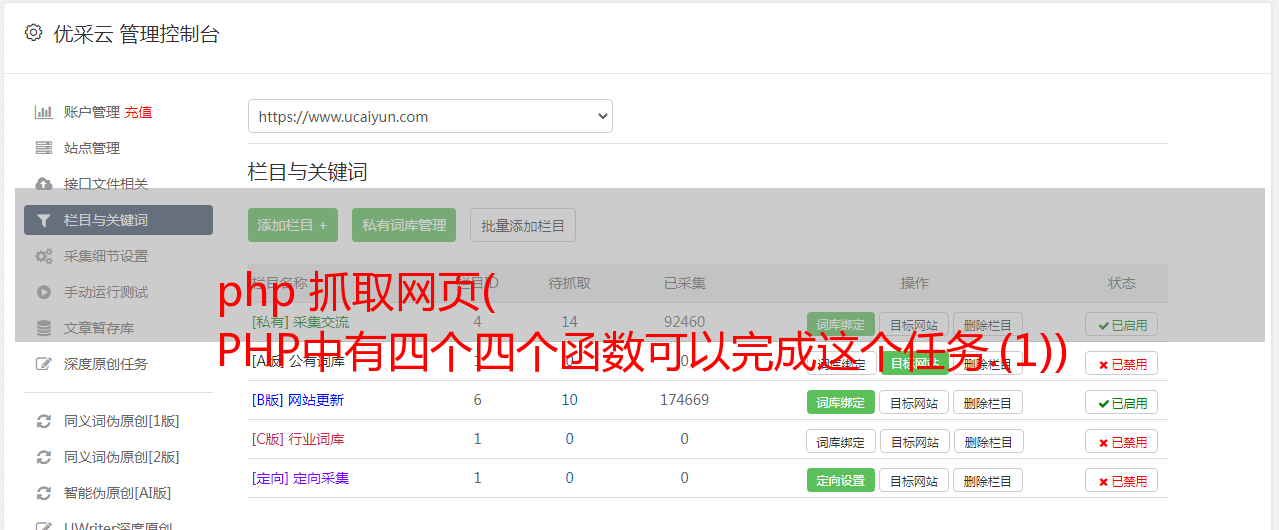Click the database icon of 文章暂存库
This screenshot has width=1279, height=530.
coord(44,328)
